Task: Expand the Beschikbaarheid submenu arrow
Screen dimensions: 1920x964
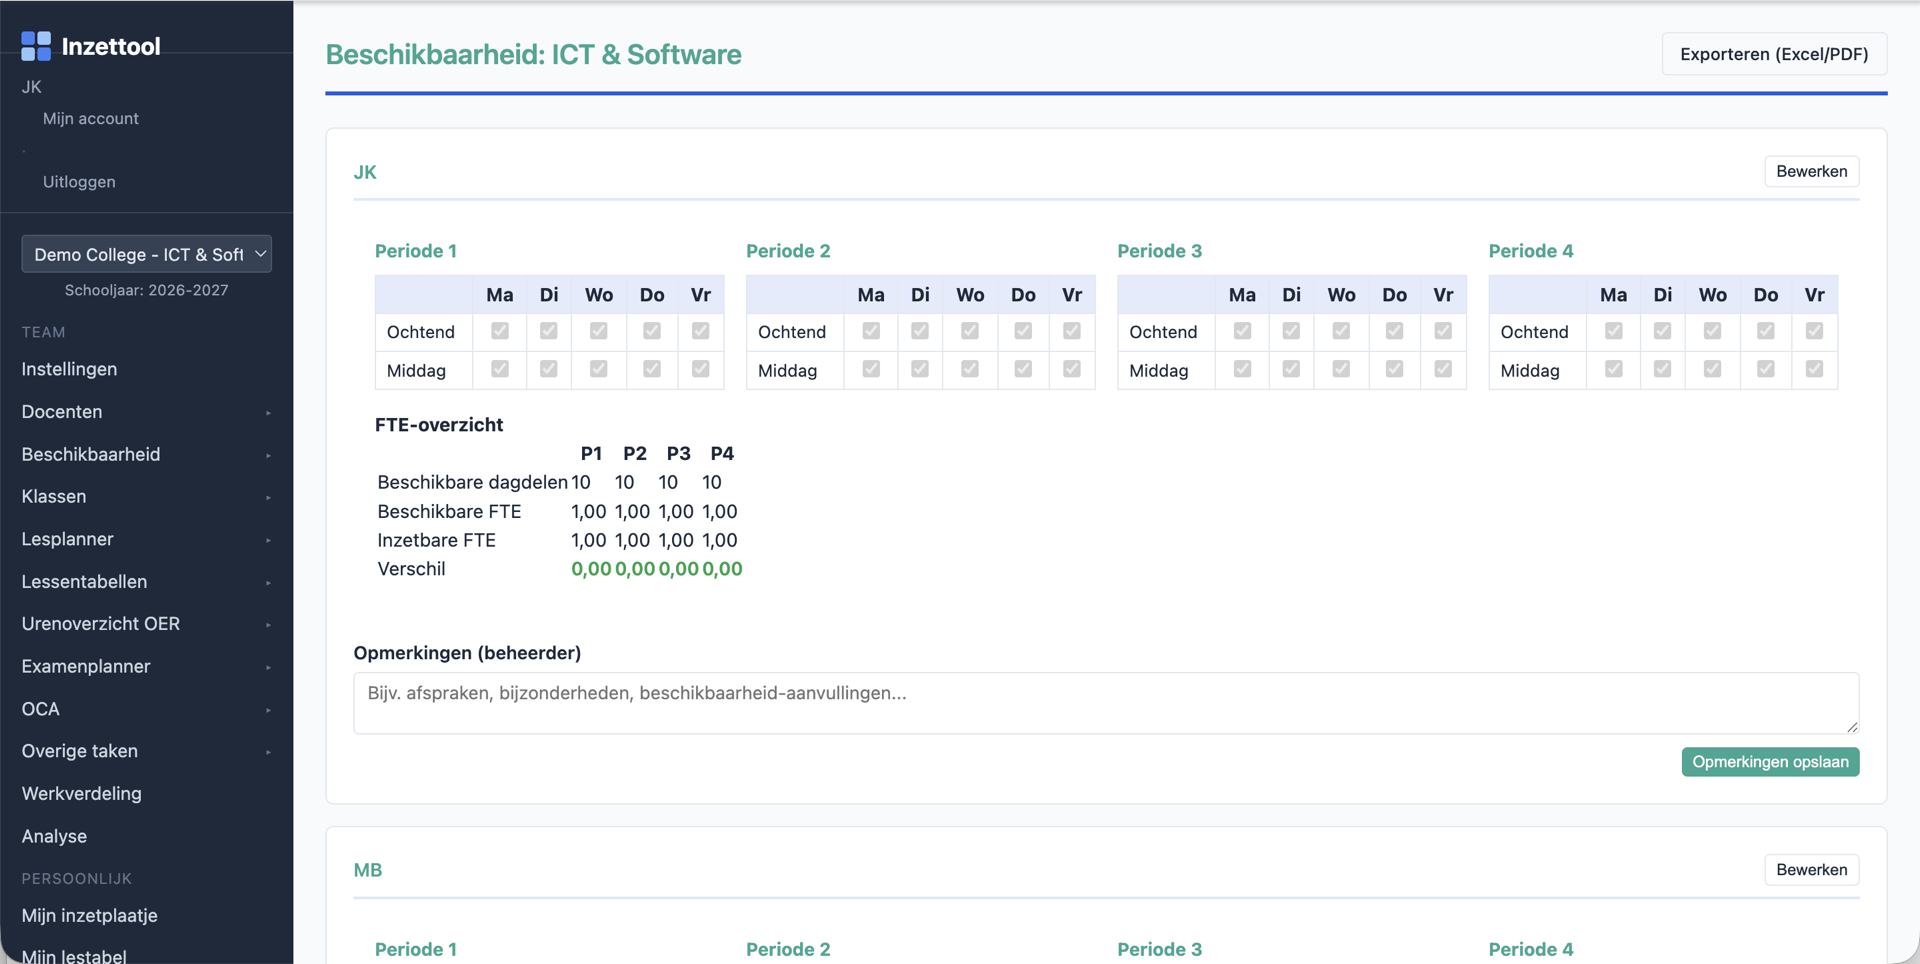Action: (x=268, y=455)
